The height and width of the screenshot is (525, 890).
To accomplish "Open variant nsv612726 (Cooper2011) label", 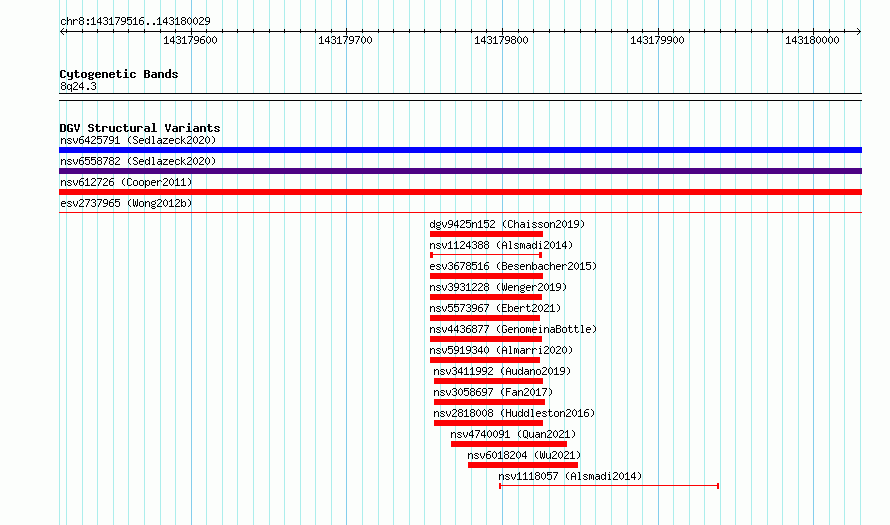I will point(126,182).
